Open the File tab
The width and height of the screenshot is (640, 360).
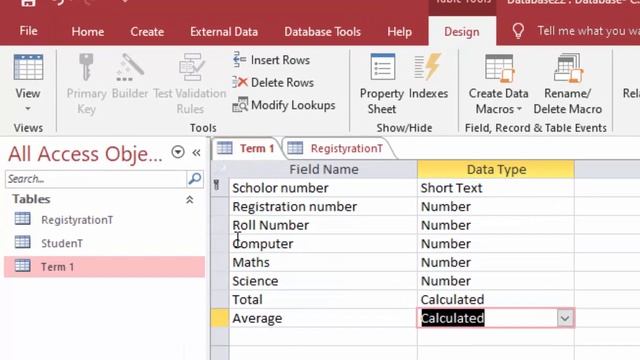coord(28,31)
